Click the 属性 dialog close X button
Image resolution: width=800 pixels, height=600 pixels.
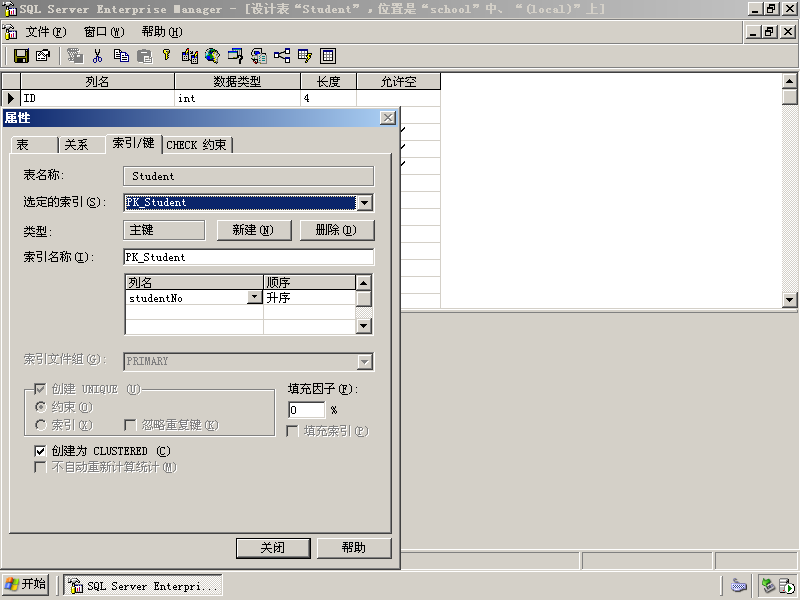click(388, 118)
